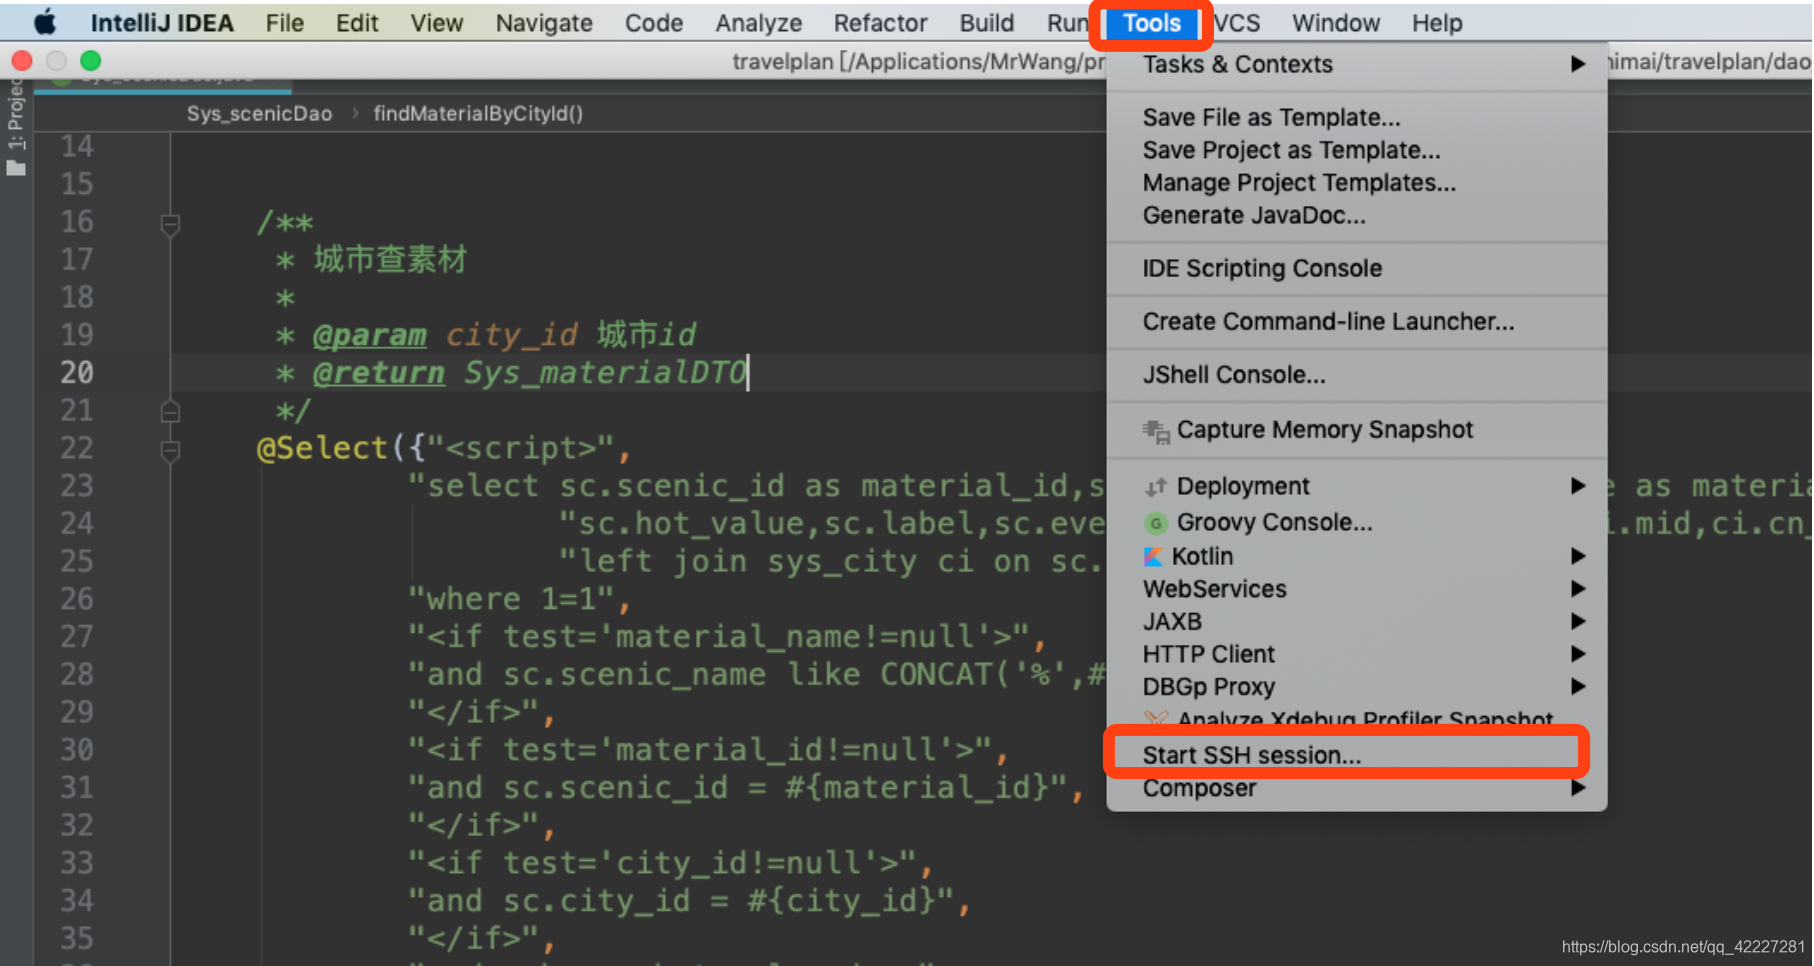Open the Analyze menu
Screen dimensions: 1814x966
coord(759,22)
